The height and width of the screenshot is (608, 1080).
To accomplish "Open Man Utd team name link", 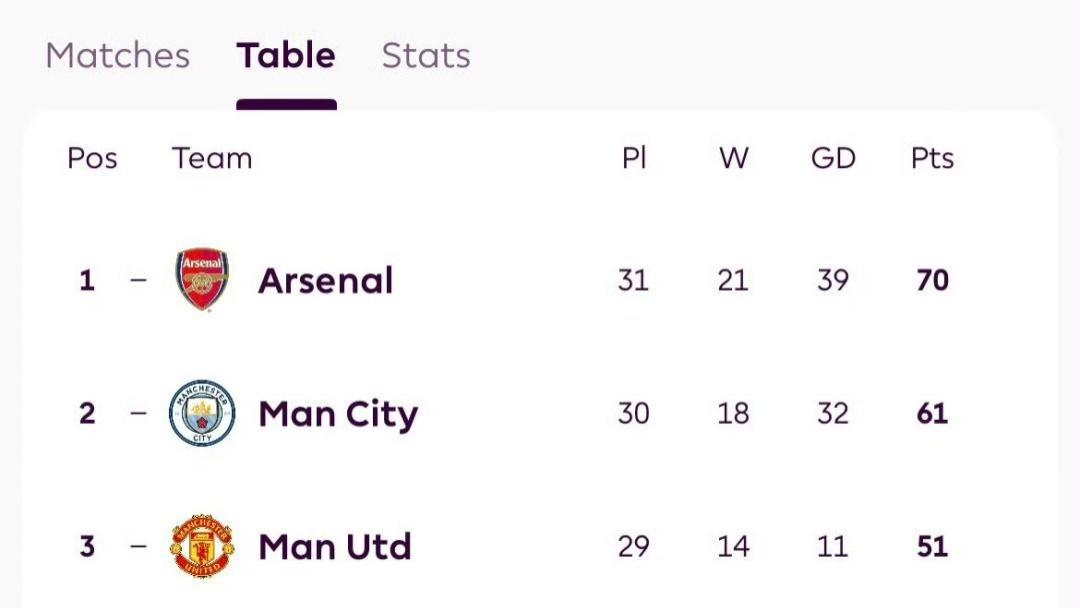I will point(334,547).
